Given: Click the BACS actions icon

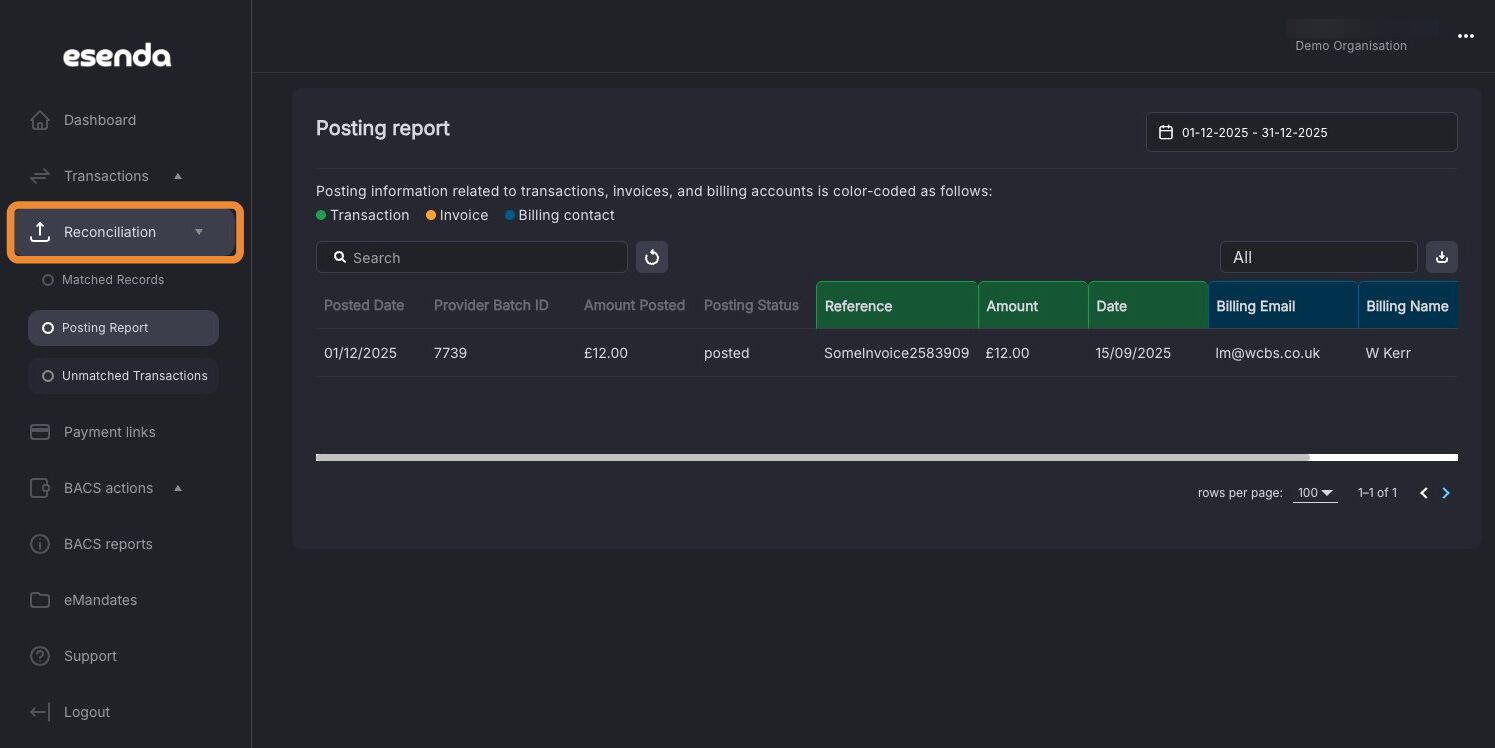Looking at the screenshot, I should tap(40, 488).
